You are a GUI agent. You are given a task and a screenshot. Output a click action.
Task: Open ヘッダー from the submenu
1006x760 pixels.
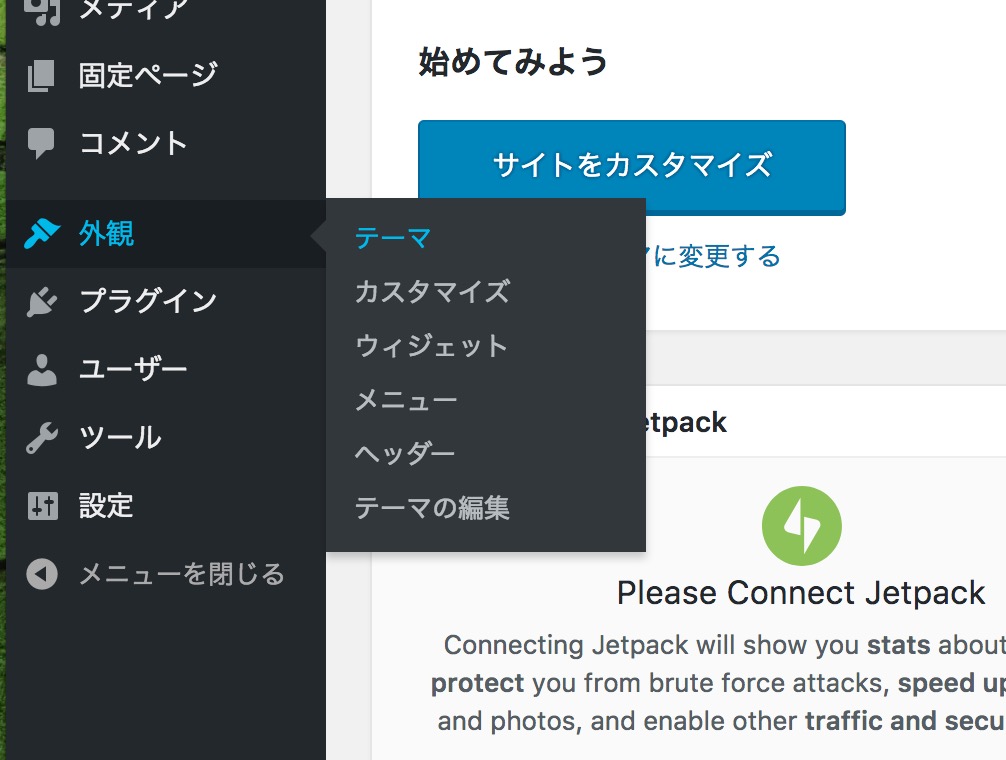coord(405,454)
